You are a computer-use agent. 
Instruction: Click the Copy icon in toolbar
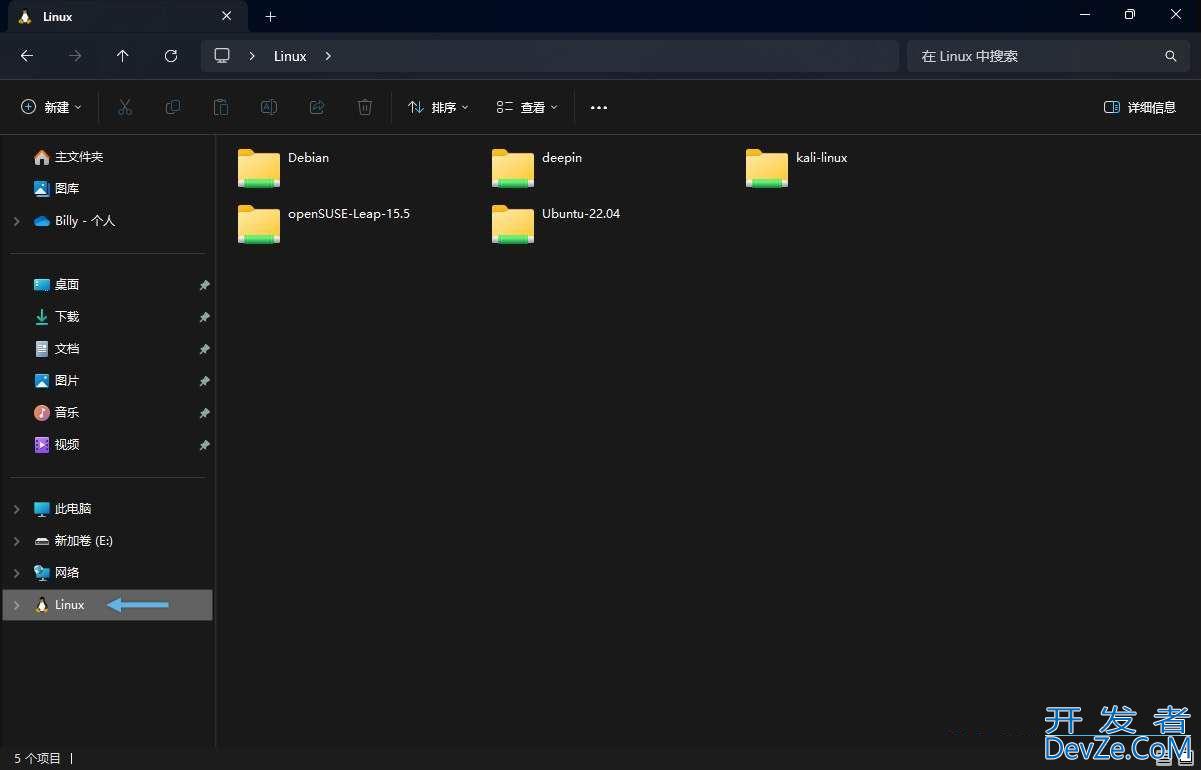point(173,107)
